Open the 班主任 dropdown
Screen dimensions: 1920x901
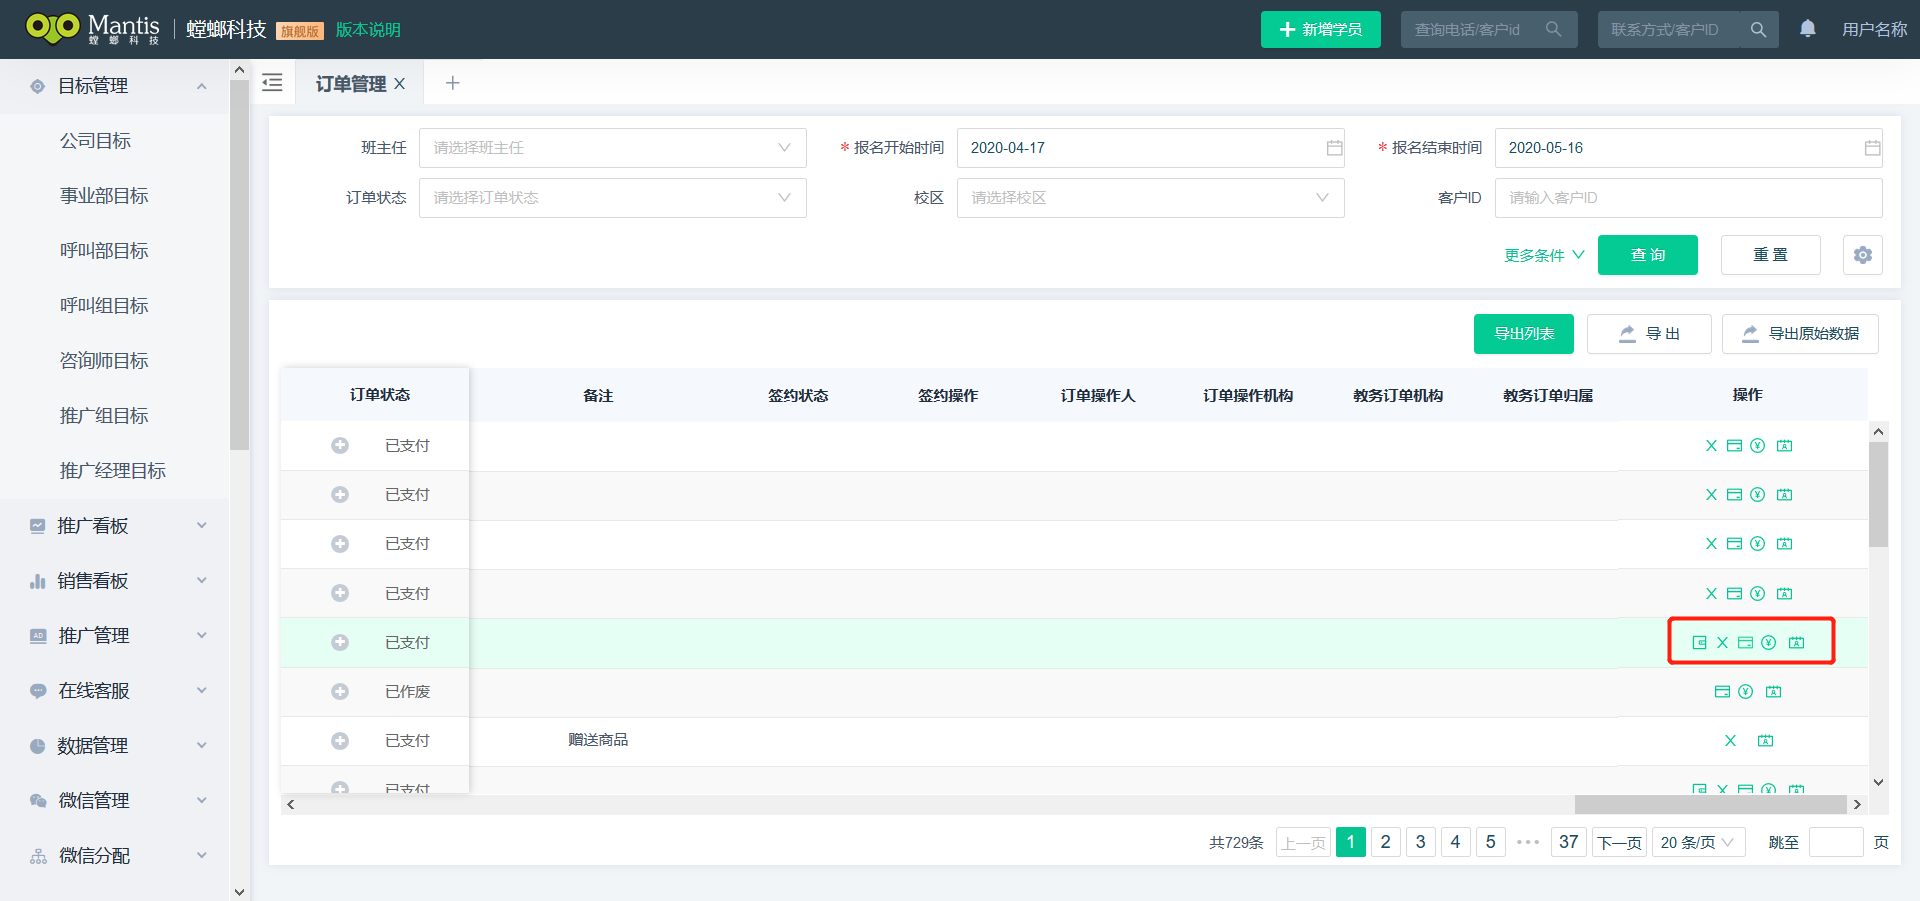[612, 148]
